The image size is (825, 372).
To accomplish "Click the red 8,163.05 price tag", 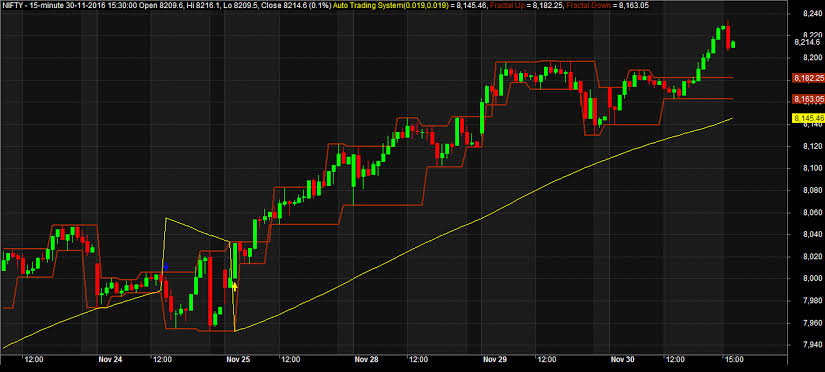I will [808, 99].
